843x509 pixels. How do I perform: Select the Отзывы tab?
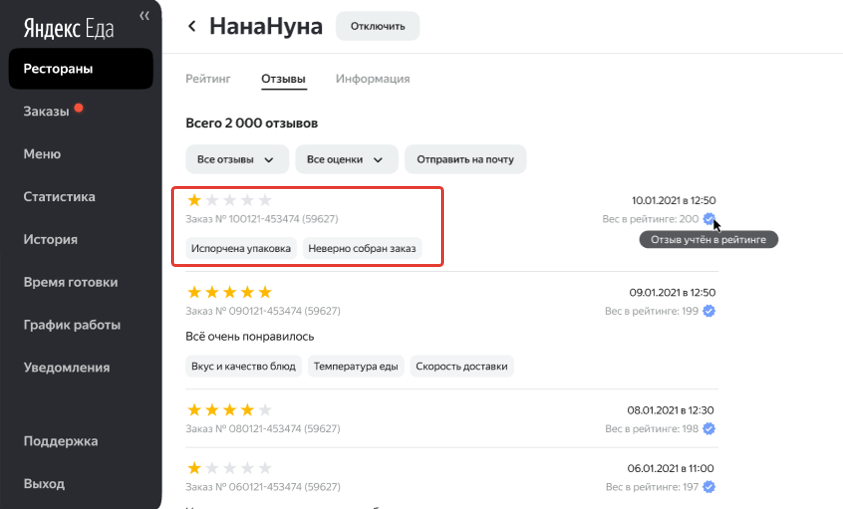pos(283,79)
